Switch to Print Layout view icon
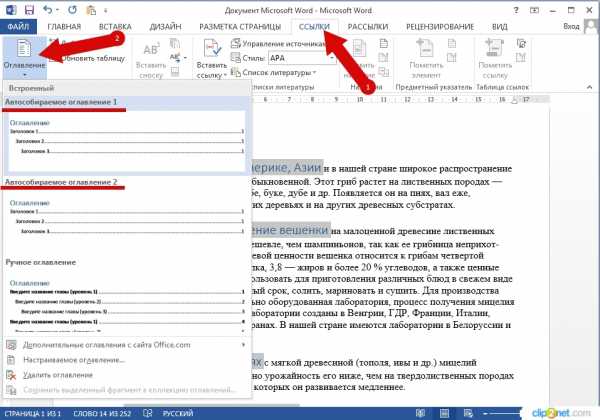 pyautogui.click(x=444, y=413)
